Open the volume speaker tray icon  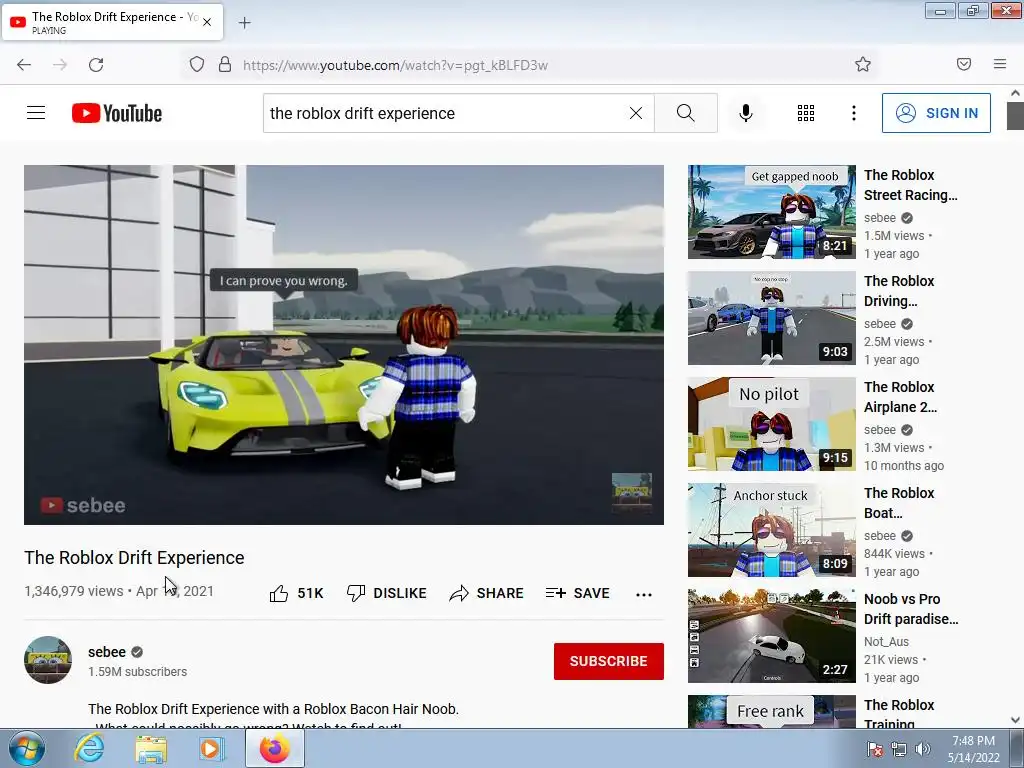point(923,749)
